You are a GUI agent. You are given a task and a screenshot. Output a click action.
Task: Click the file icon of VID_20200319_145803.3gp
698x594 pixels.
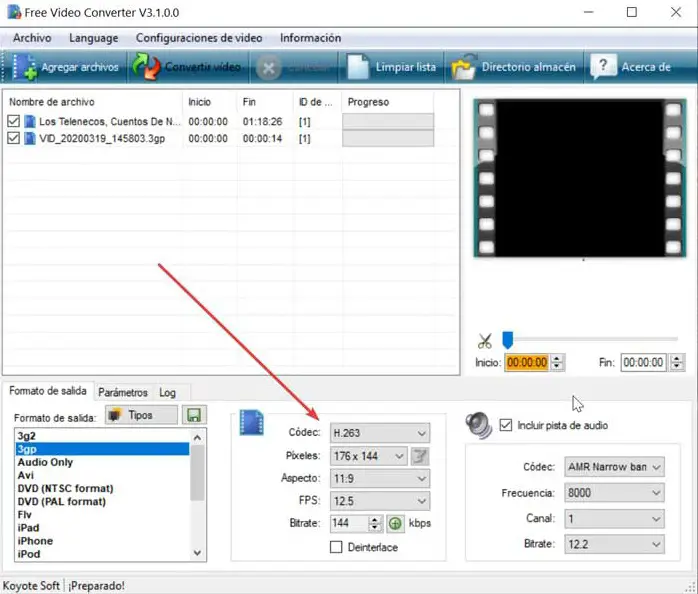pos(30,138)
